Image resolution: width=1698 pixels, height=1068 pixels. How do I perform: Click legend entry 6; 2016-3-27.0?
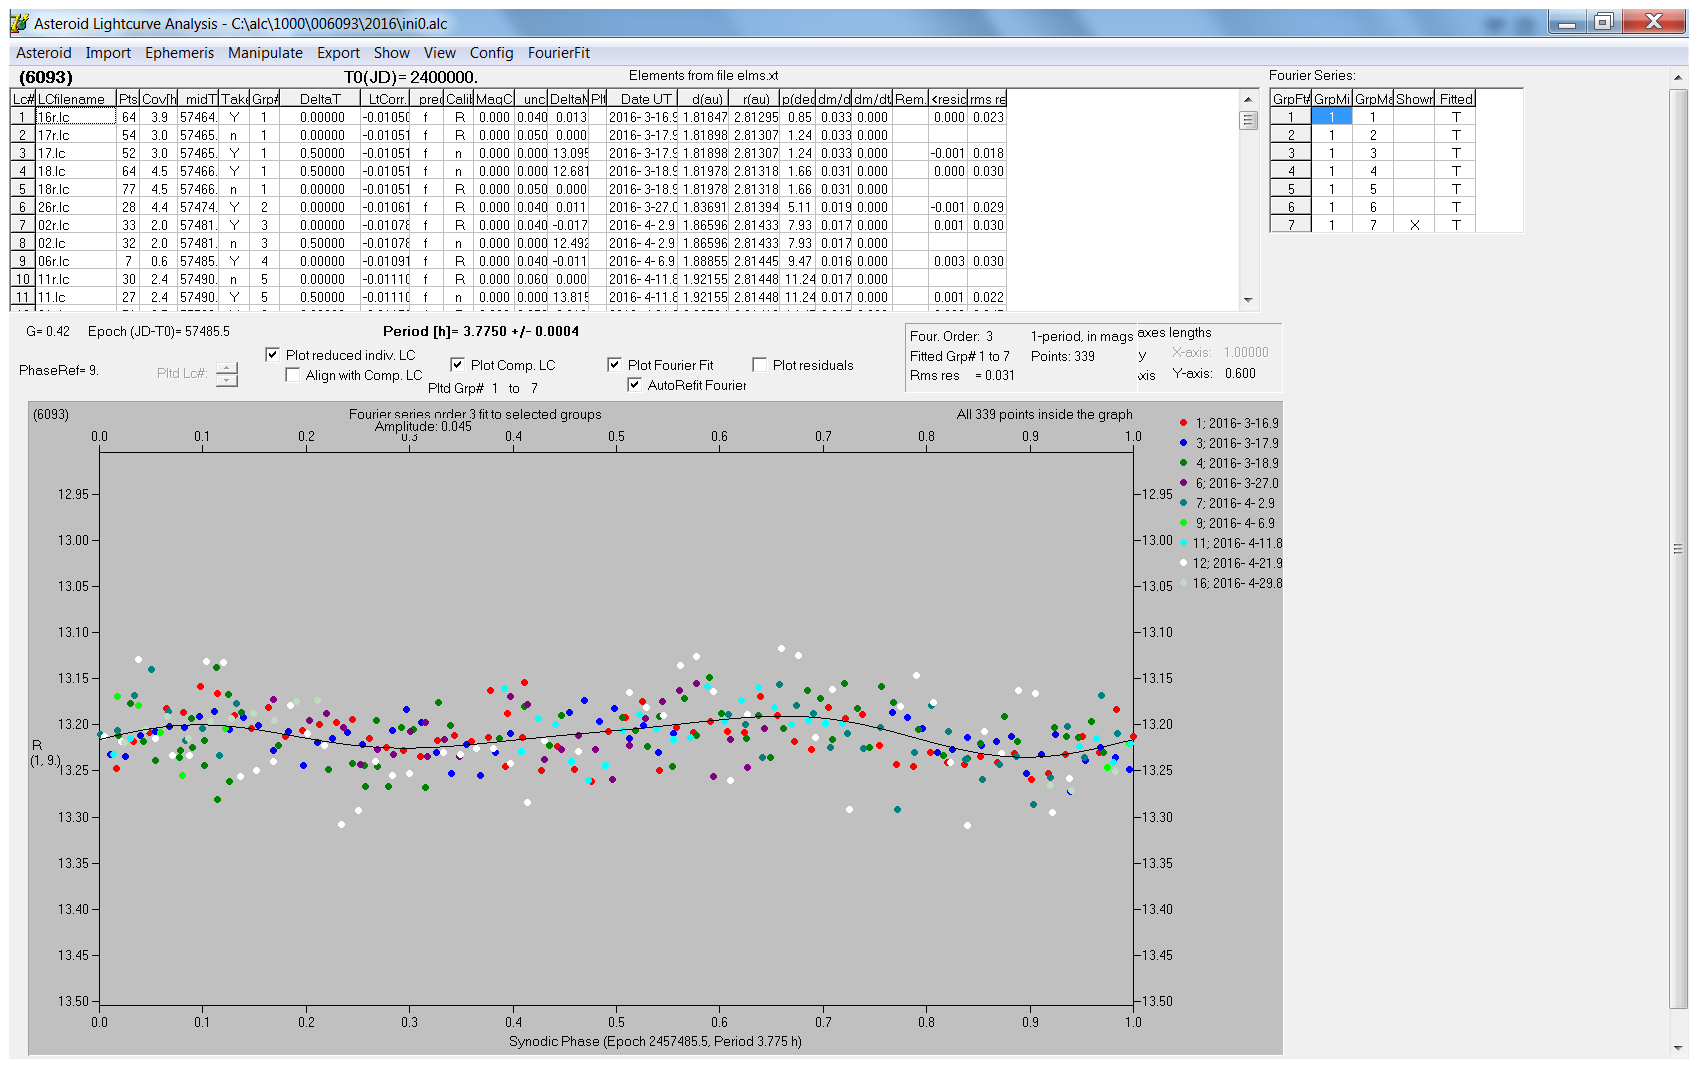tap(1230, 483)
